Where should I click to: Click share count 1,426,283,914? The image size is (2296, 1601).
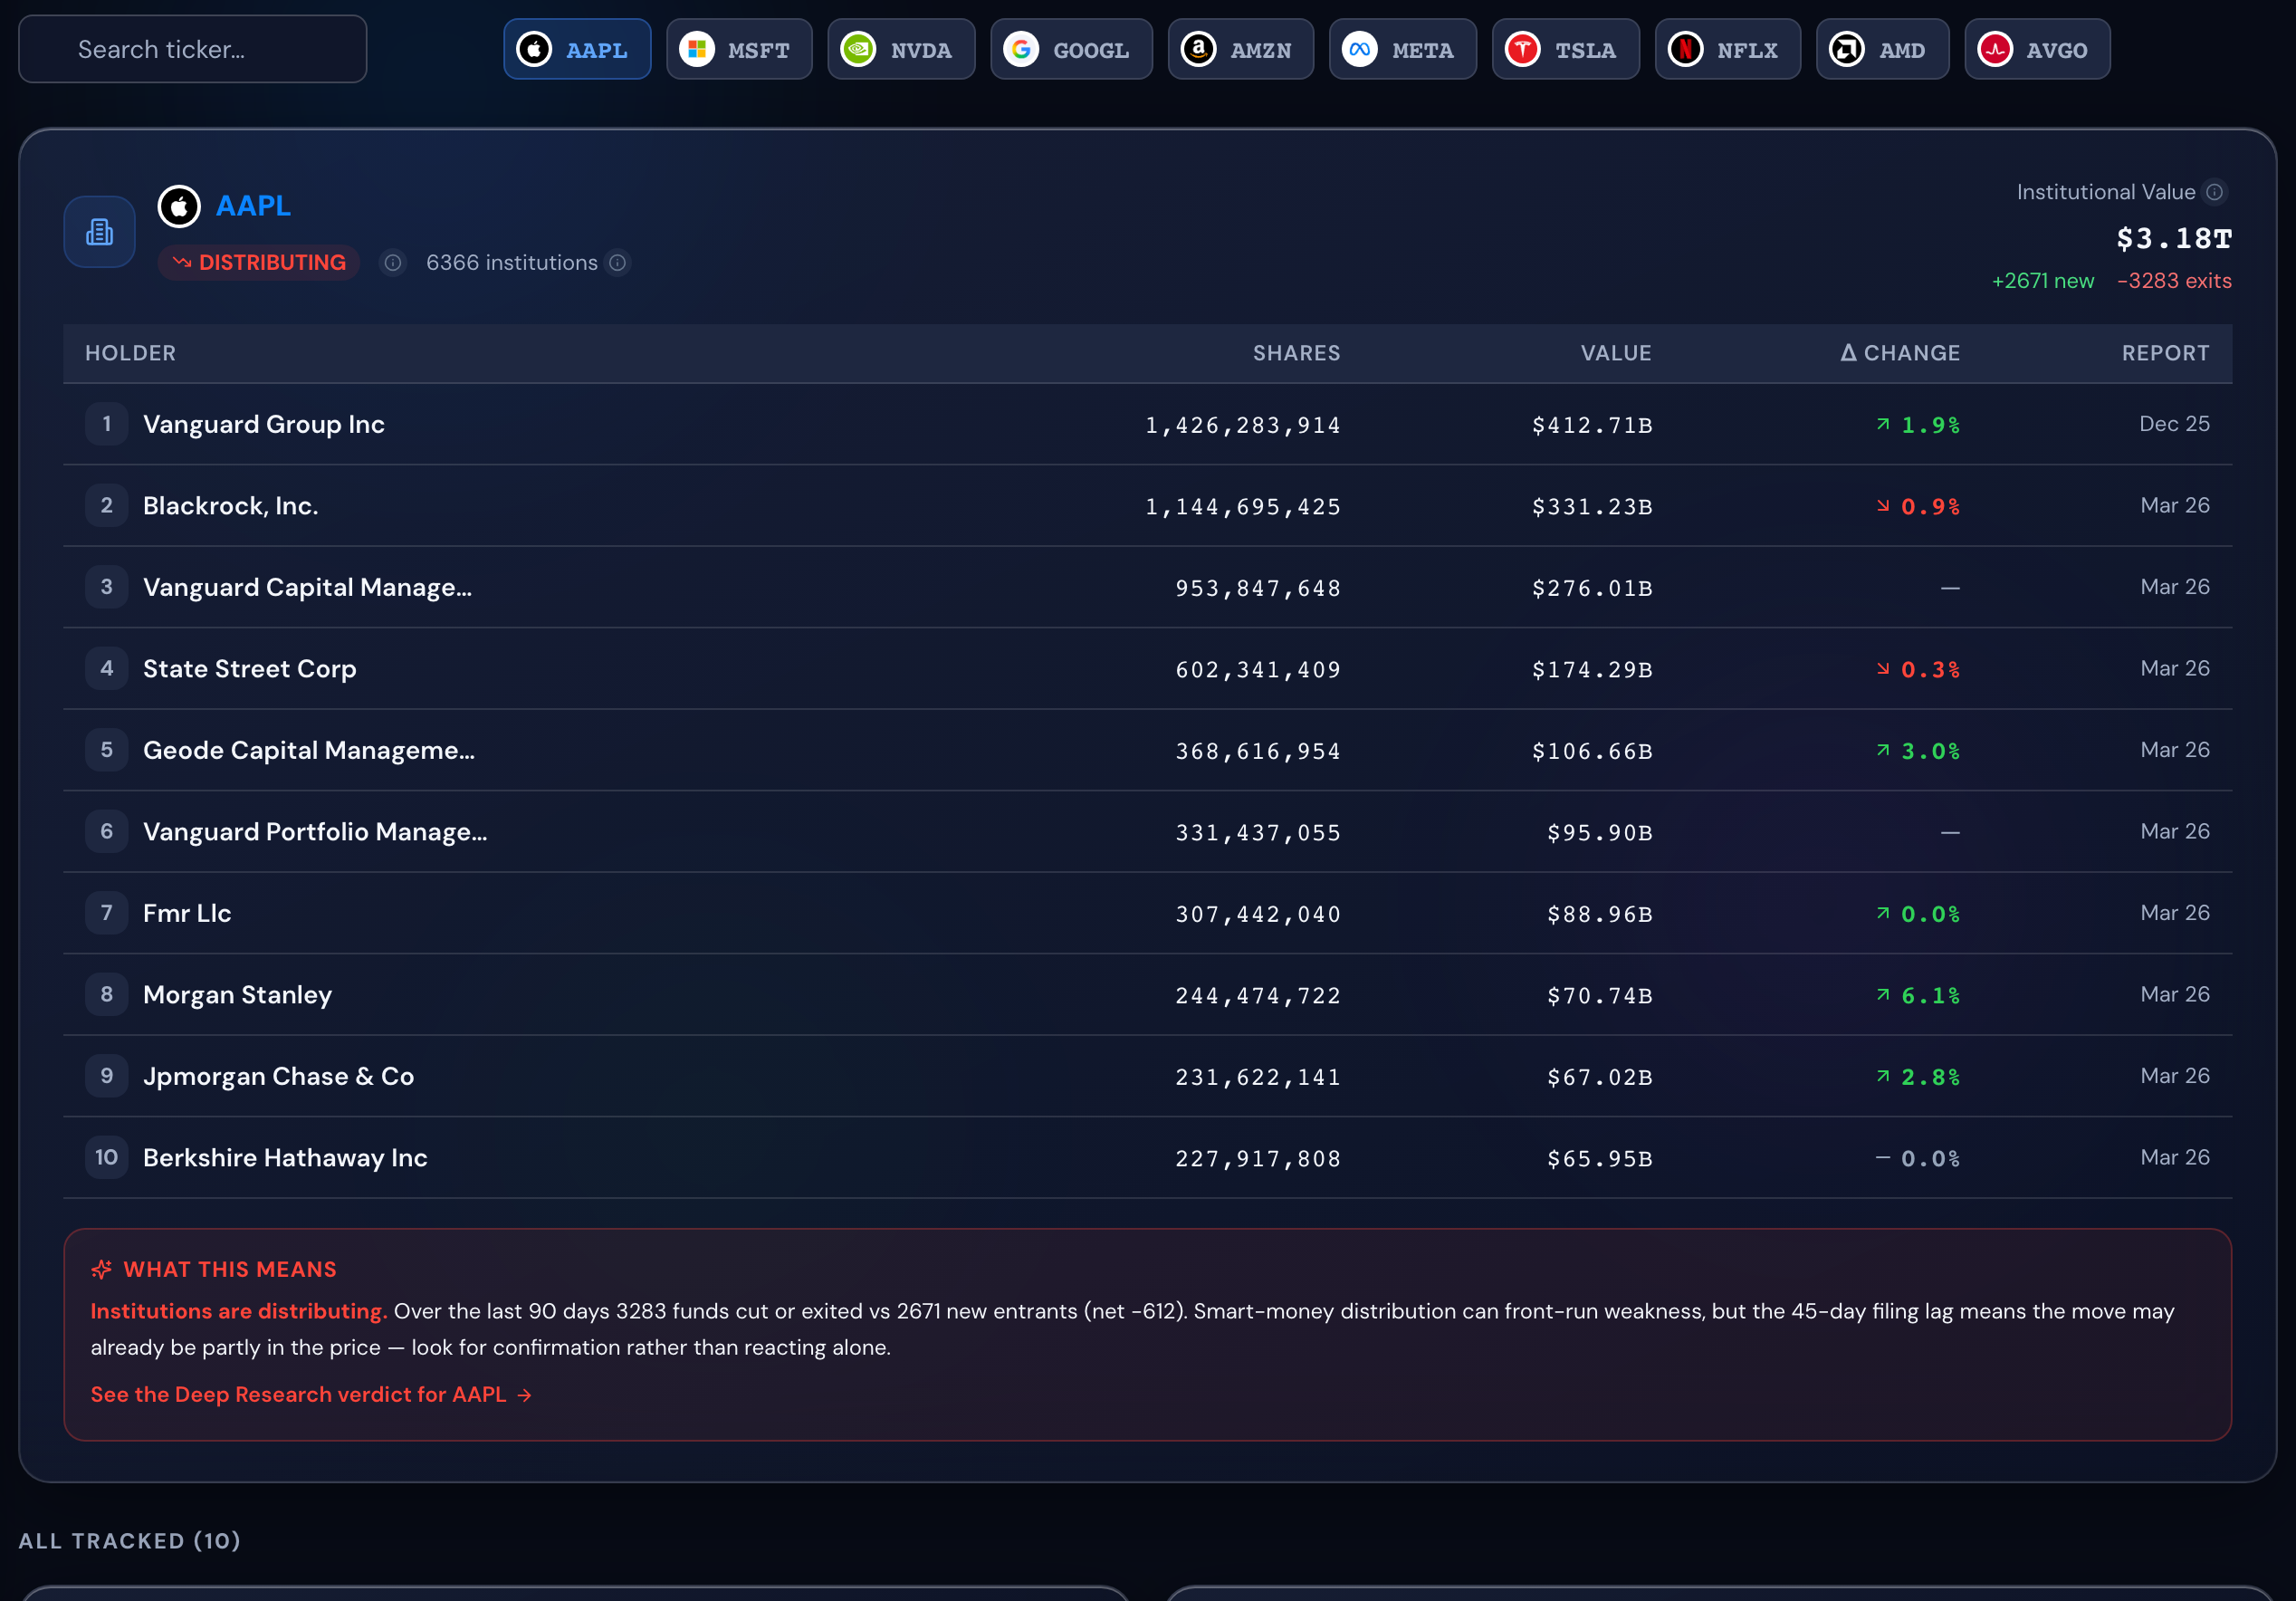point(1243,425)
